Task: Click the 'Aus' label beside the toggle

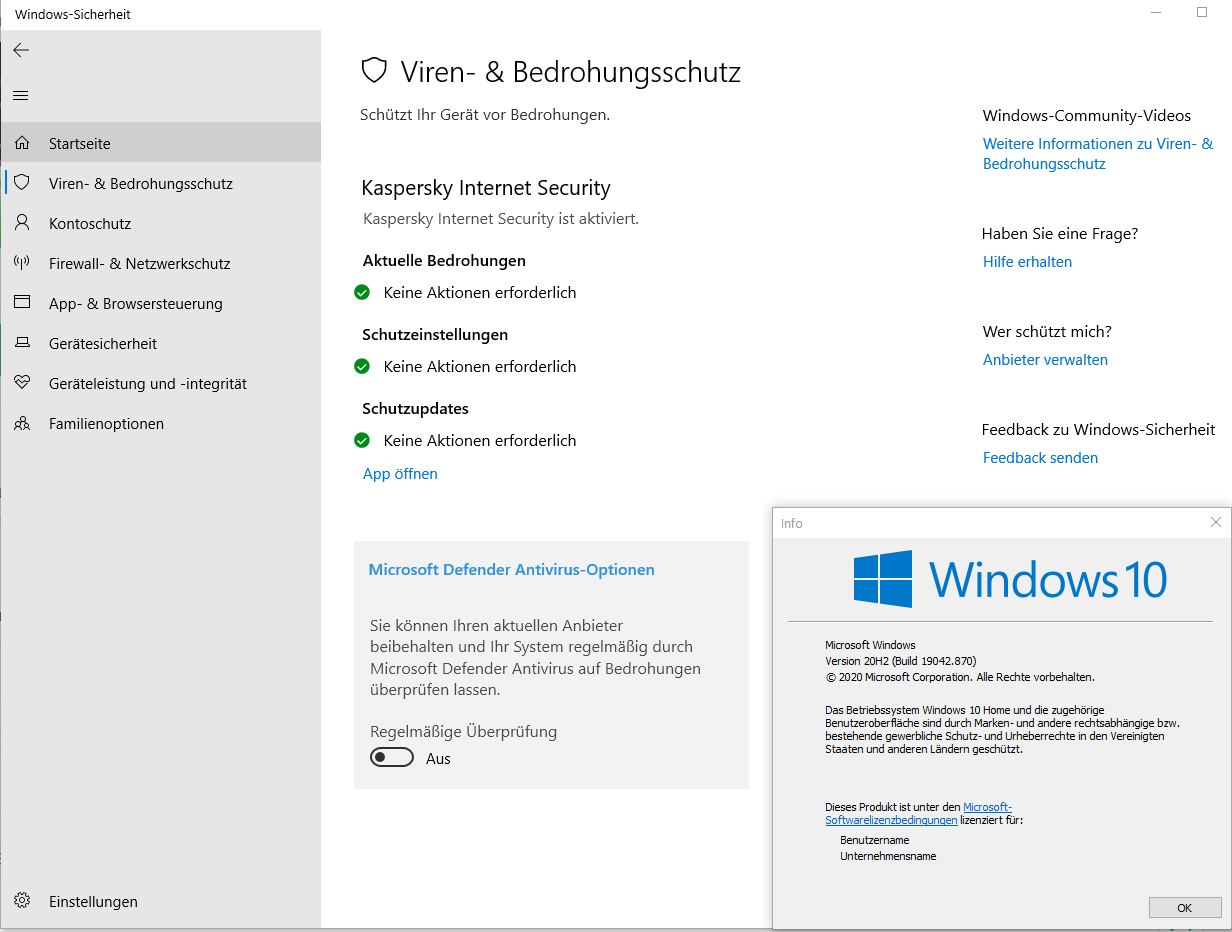Action: (438, 759)
